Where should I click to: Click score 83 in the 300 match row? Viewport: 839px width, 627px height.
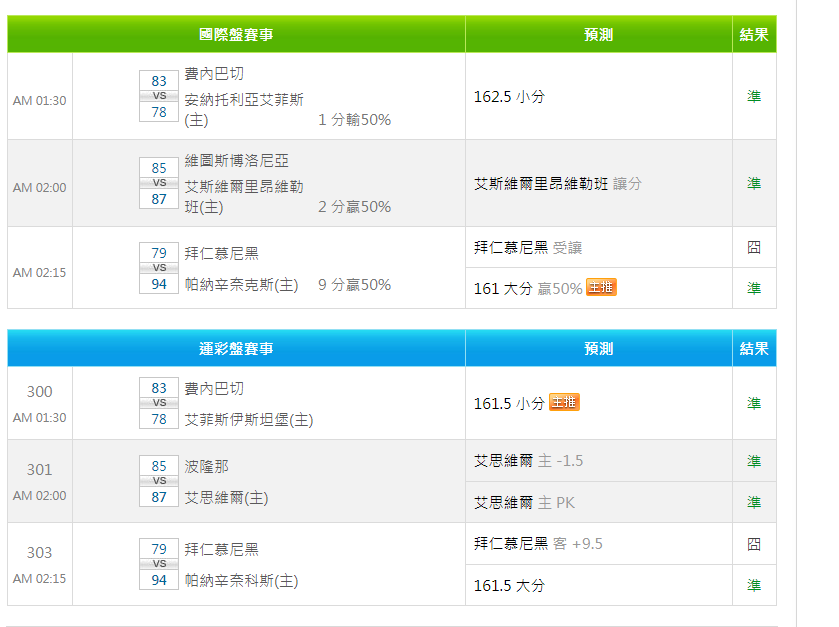click(159, 388)
